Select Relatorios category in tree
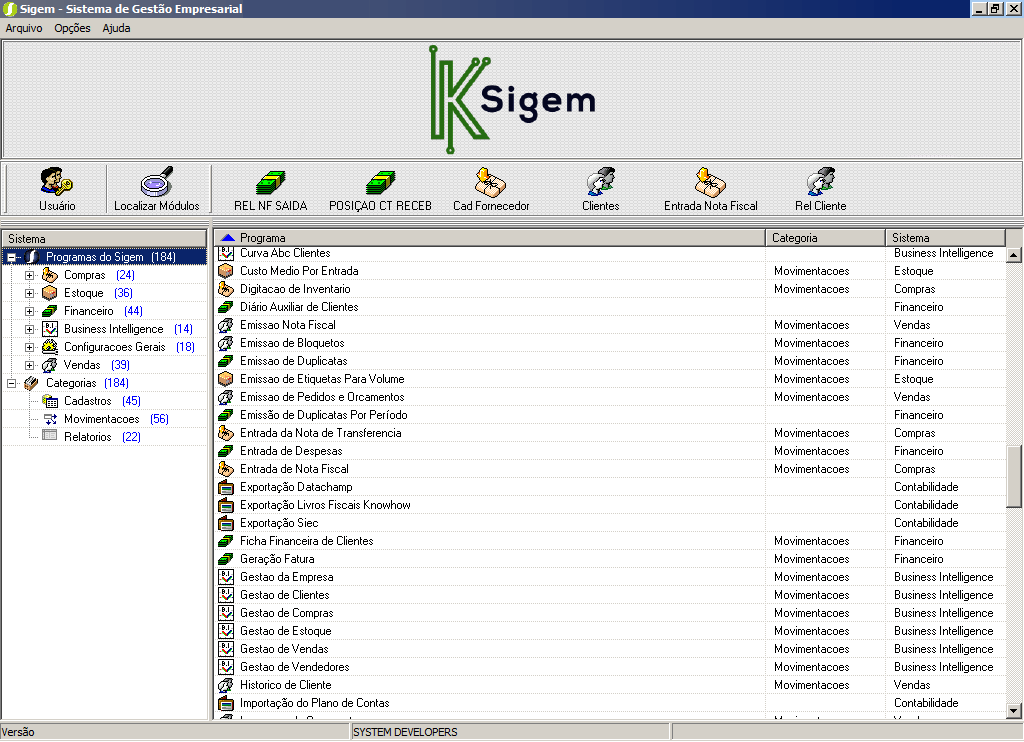This screenshot has height=742, width=1024. point(87,437)
